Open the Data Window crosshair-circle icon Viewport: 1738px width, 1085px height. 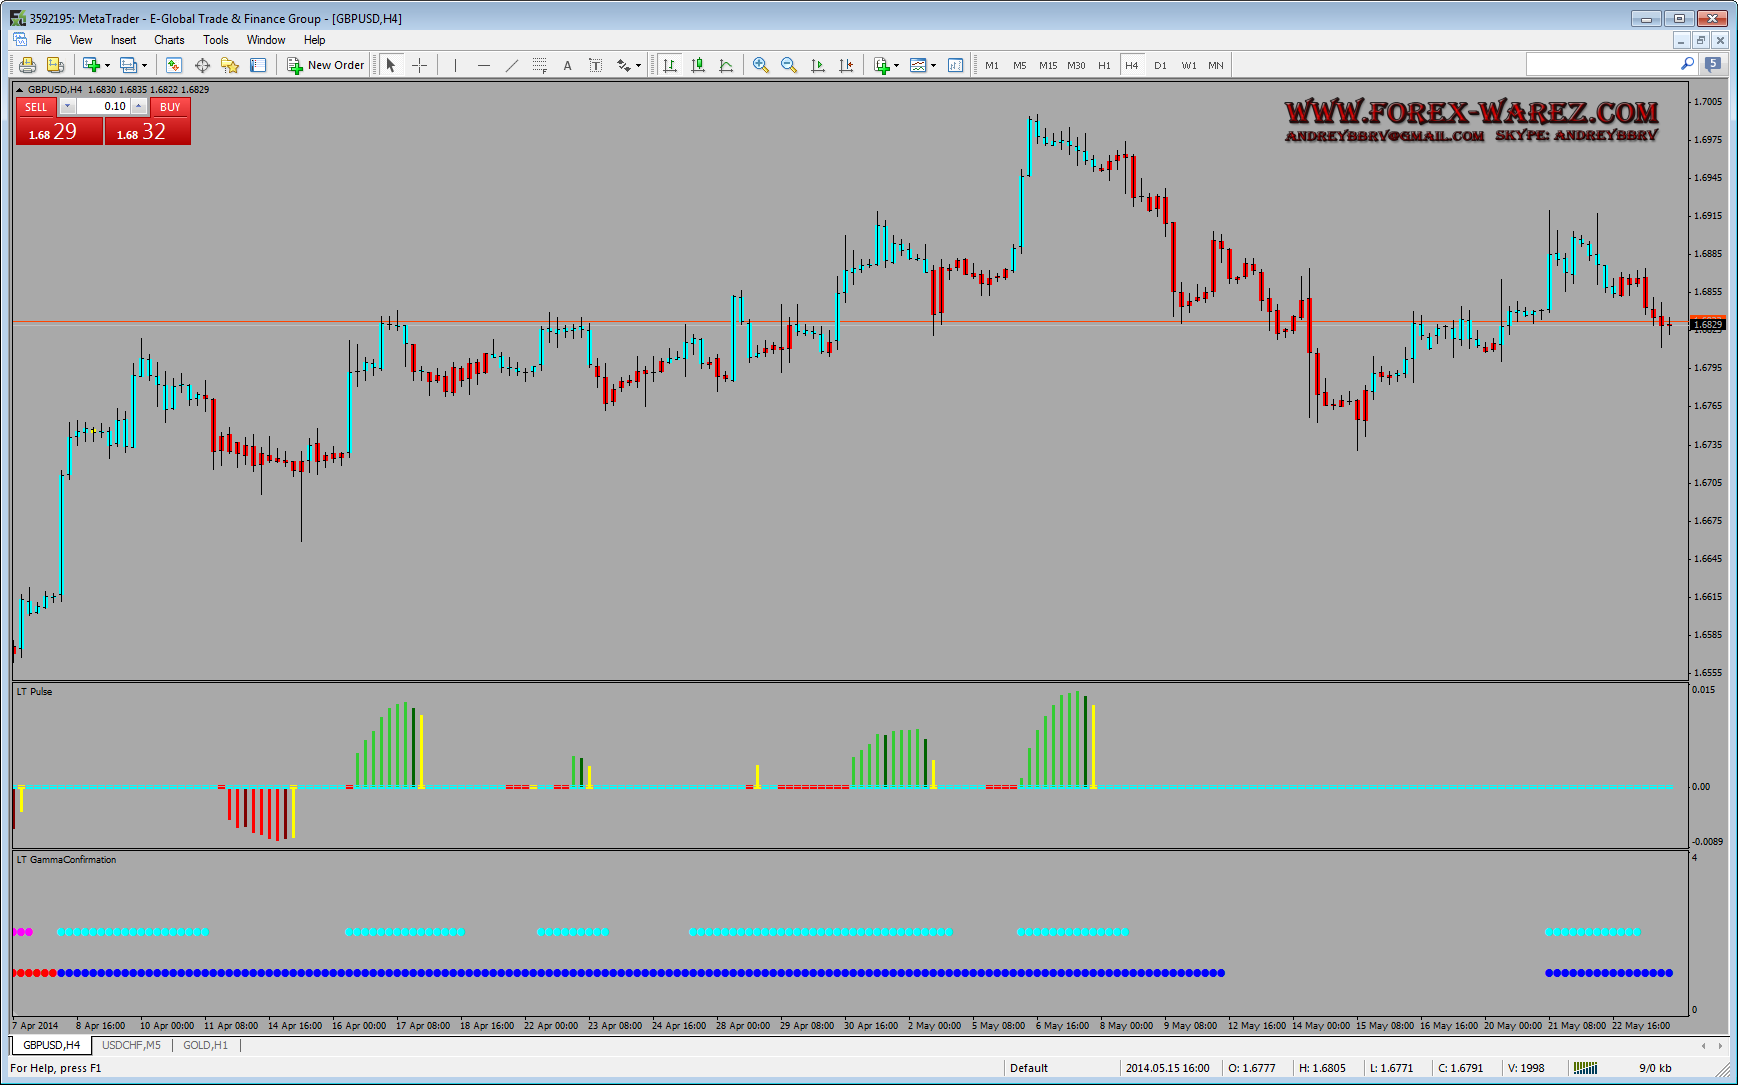[x=202, y=65]
